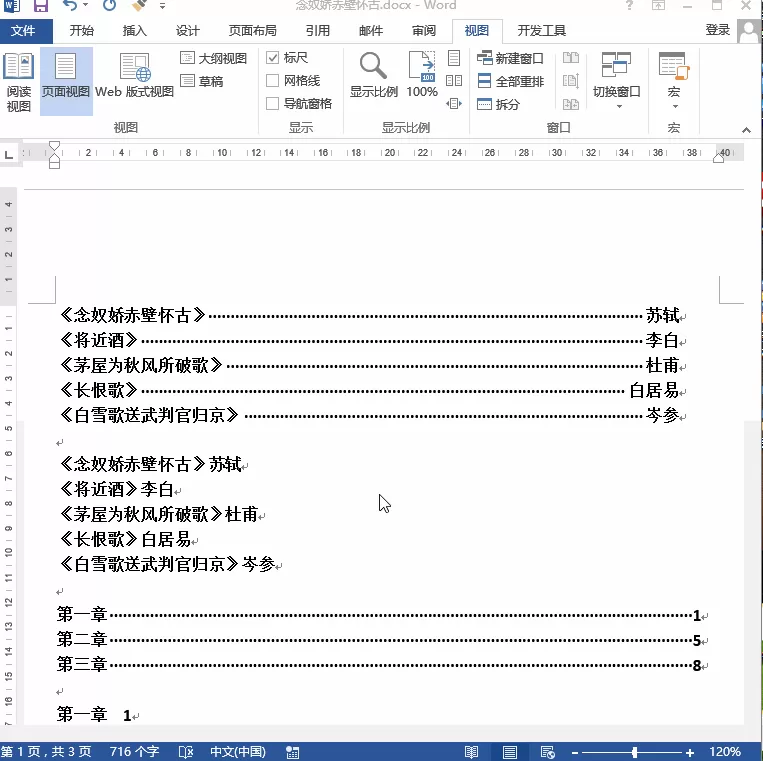Viewport: 763px width, 761px height.
Task: Click the Synchronous Scrolling icon
Action: [x=571, y=81]
